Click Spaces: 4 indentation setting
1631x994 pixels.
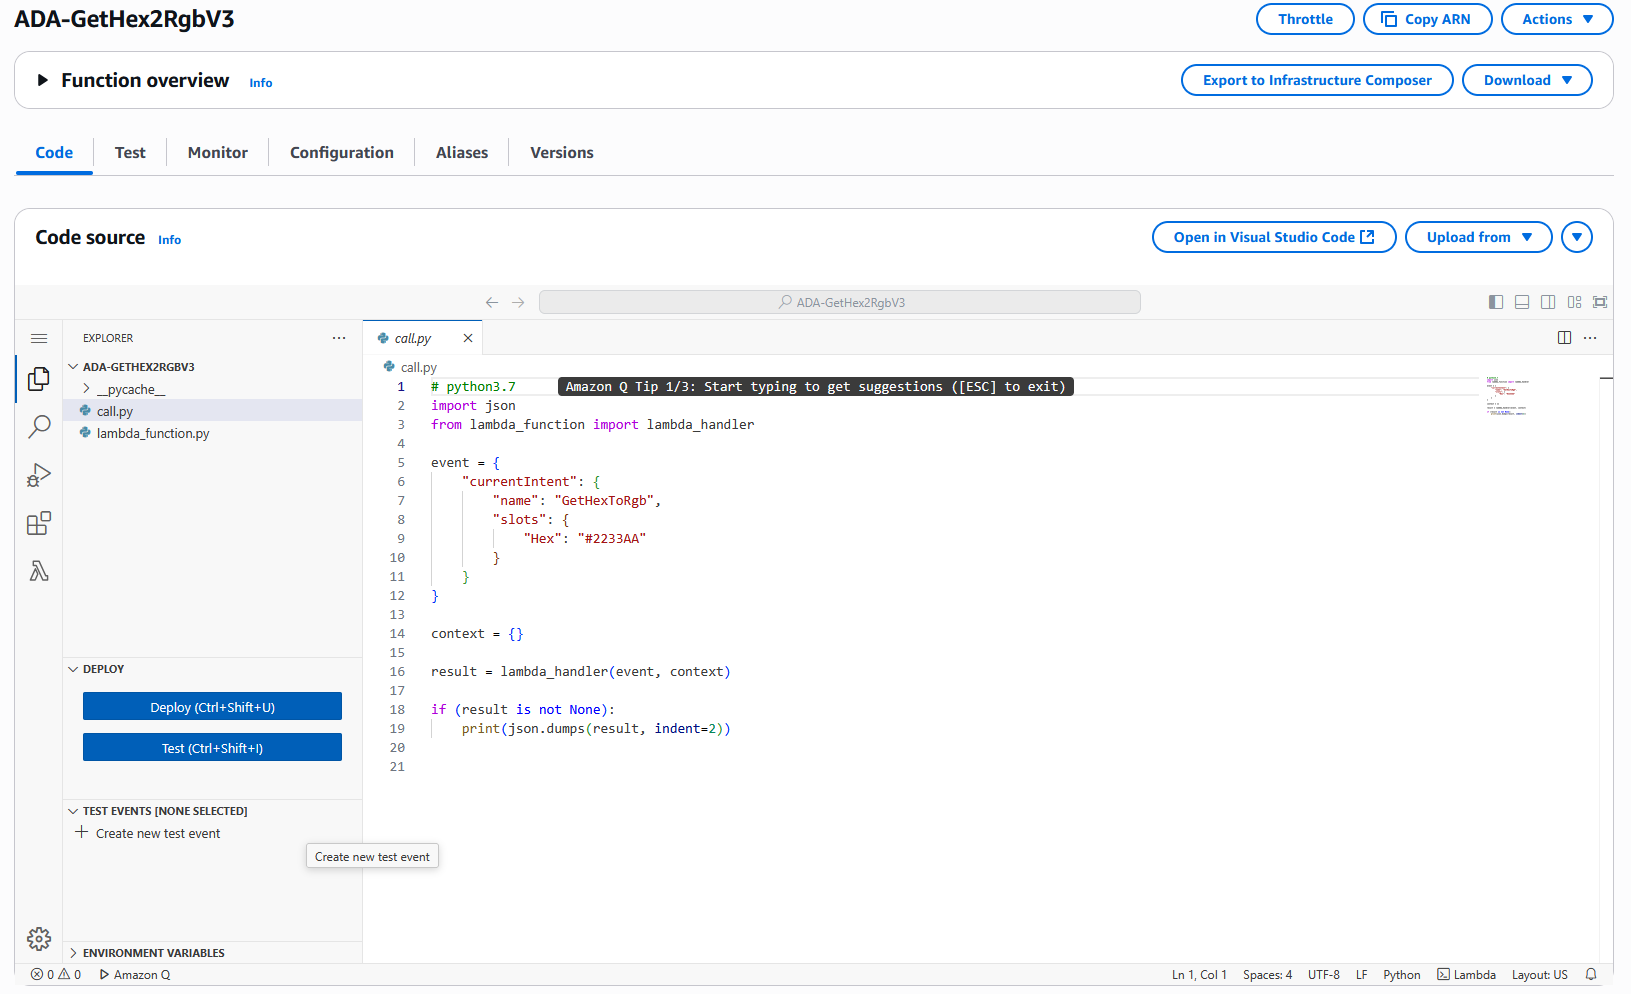point(1268,974)
